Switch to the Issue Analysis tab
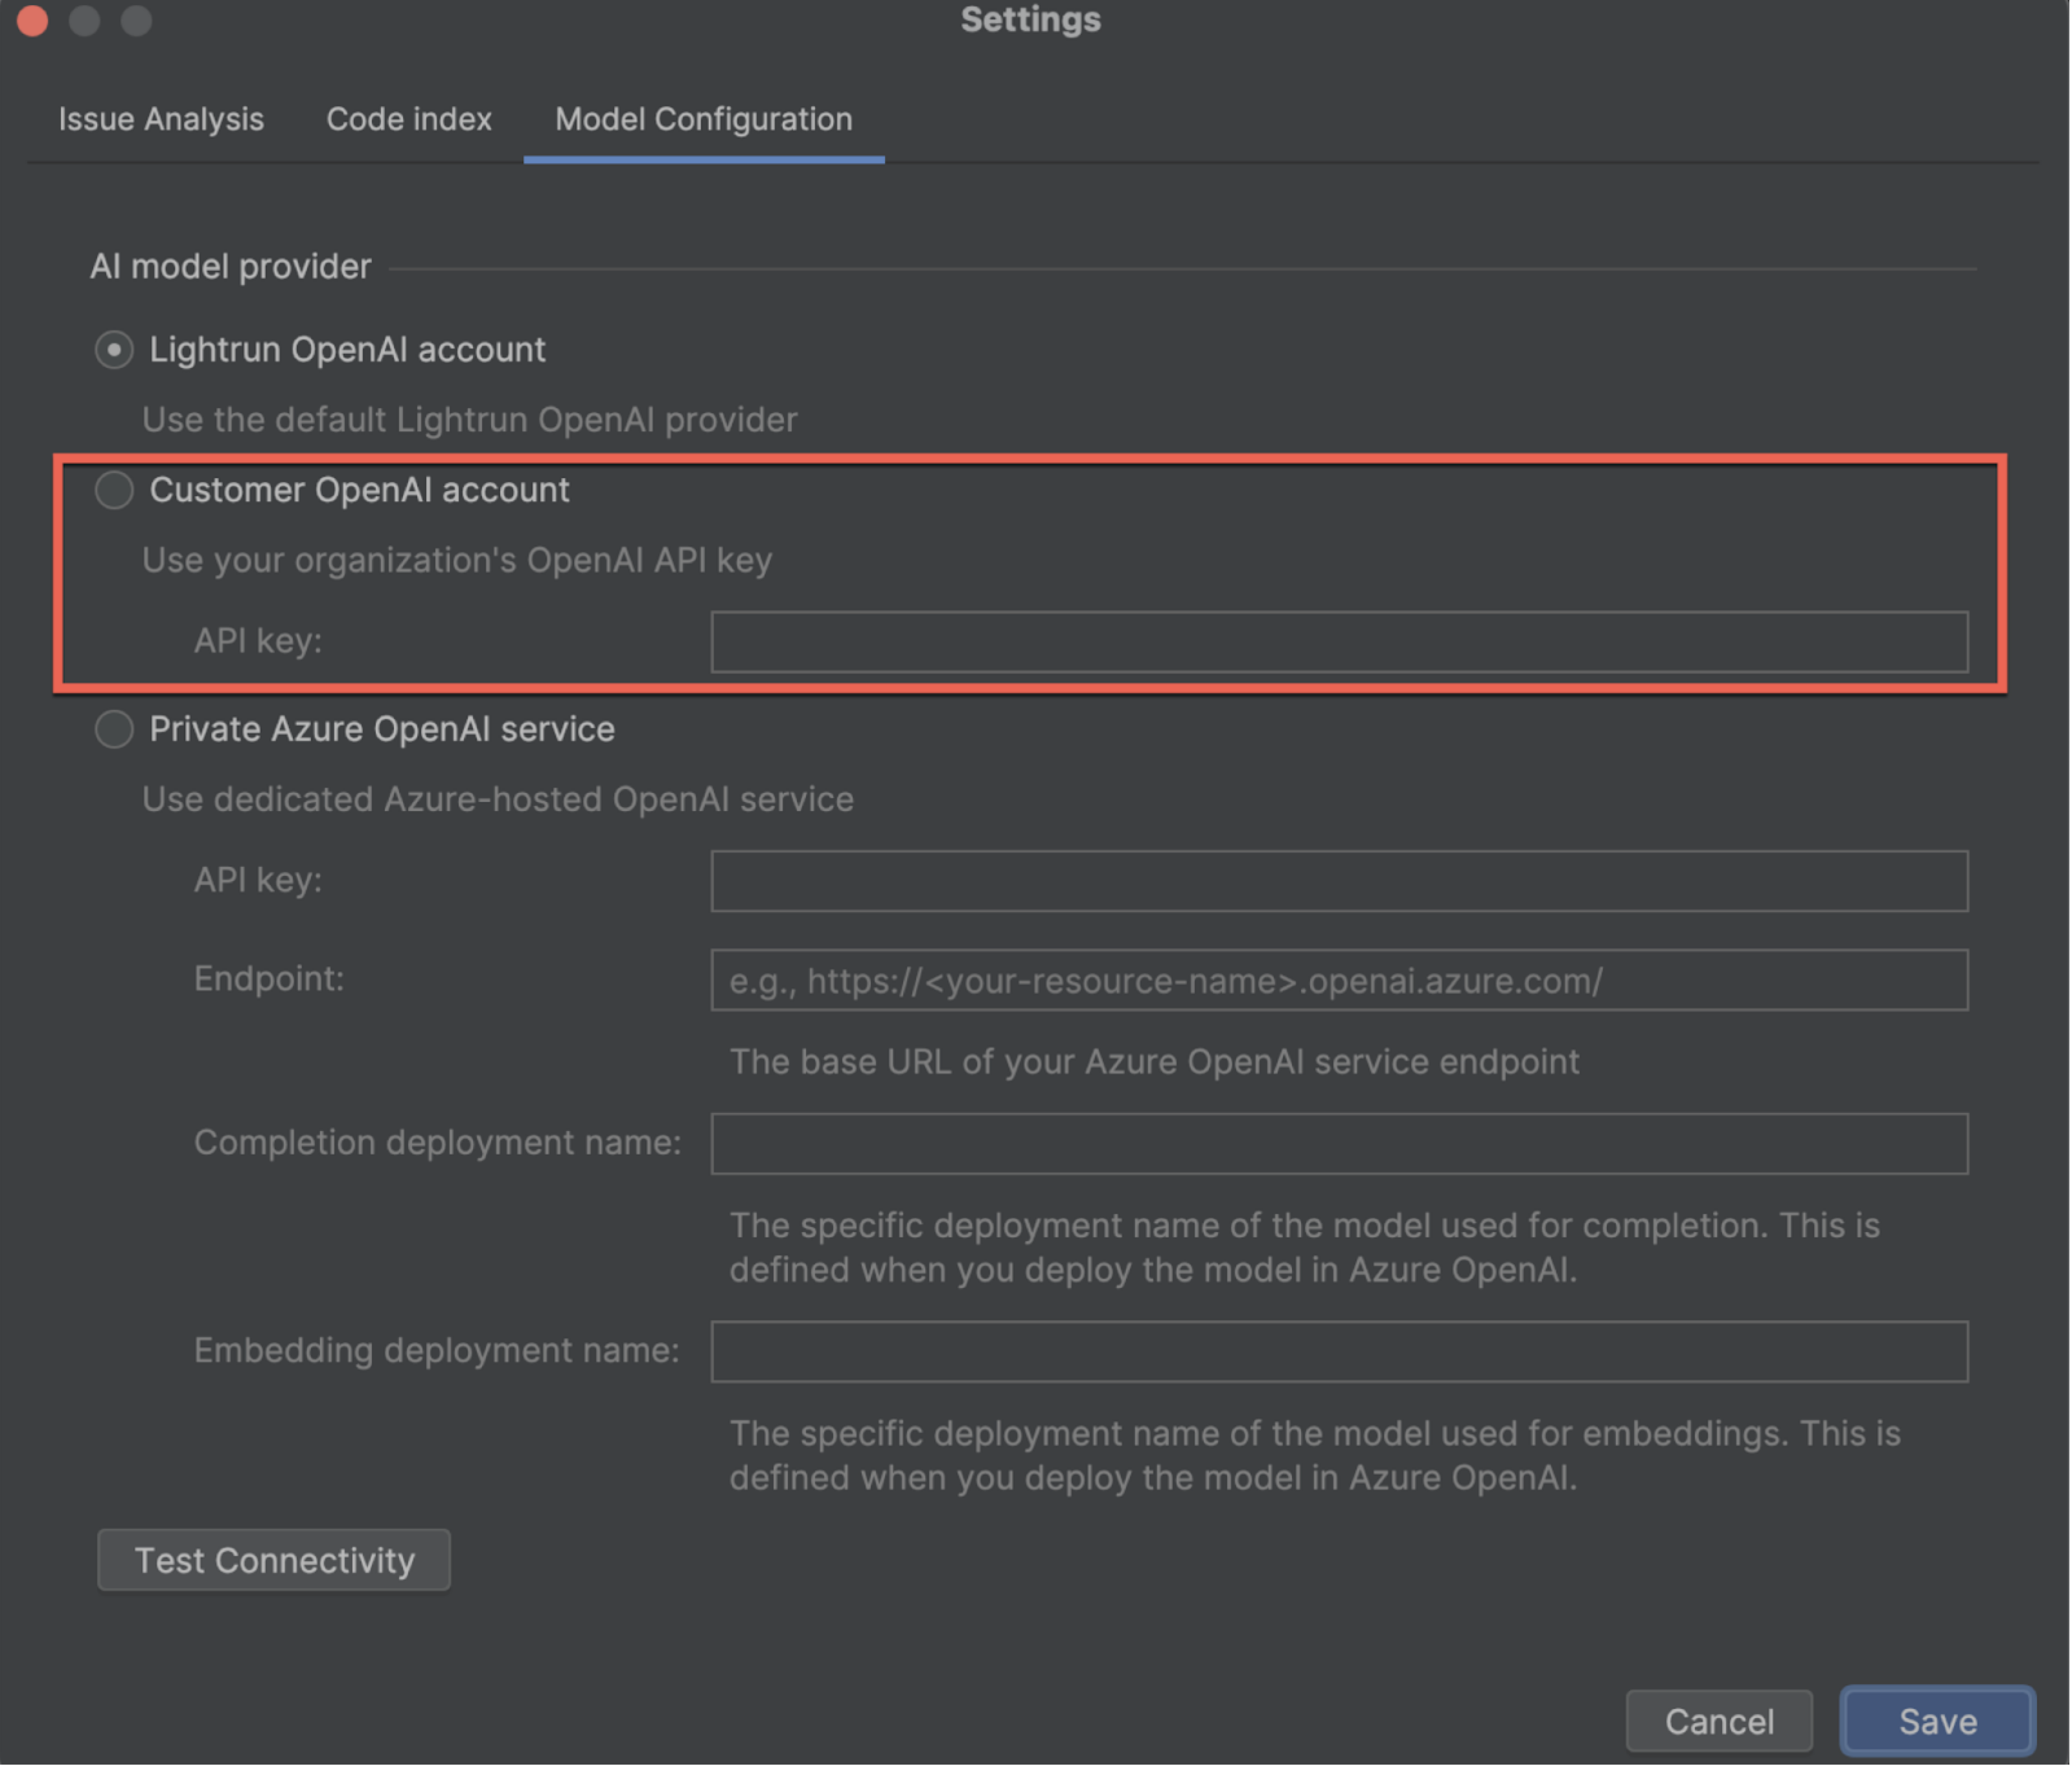This screenshot has width=2072, height=1775. [161, 119]
